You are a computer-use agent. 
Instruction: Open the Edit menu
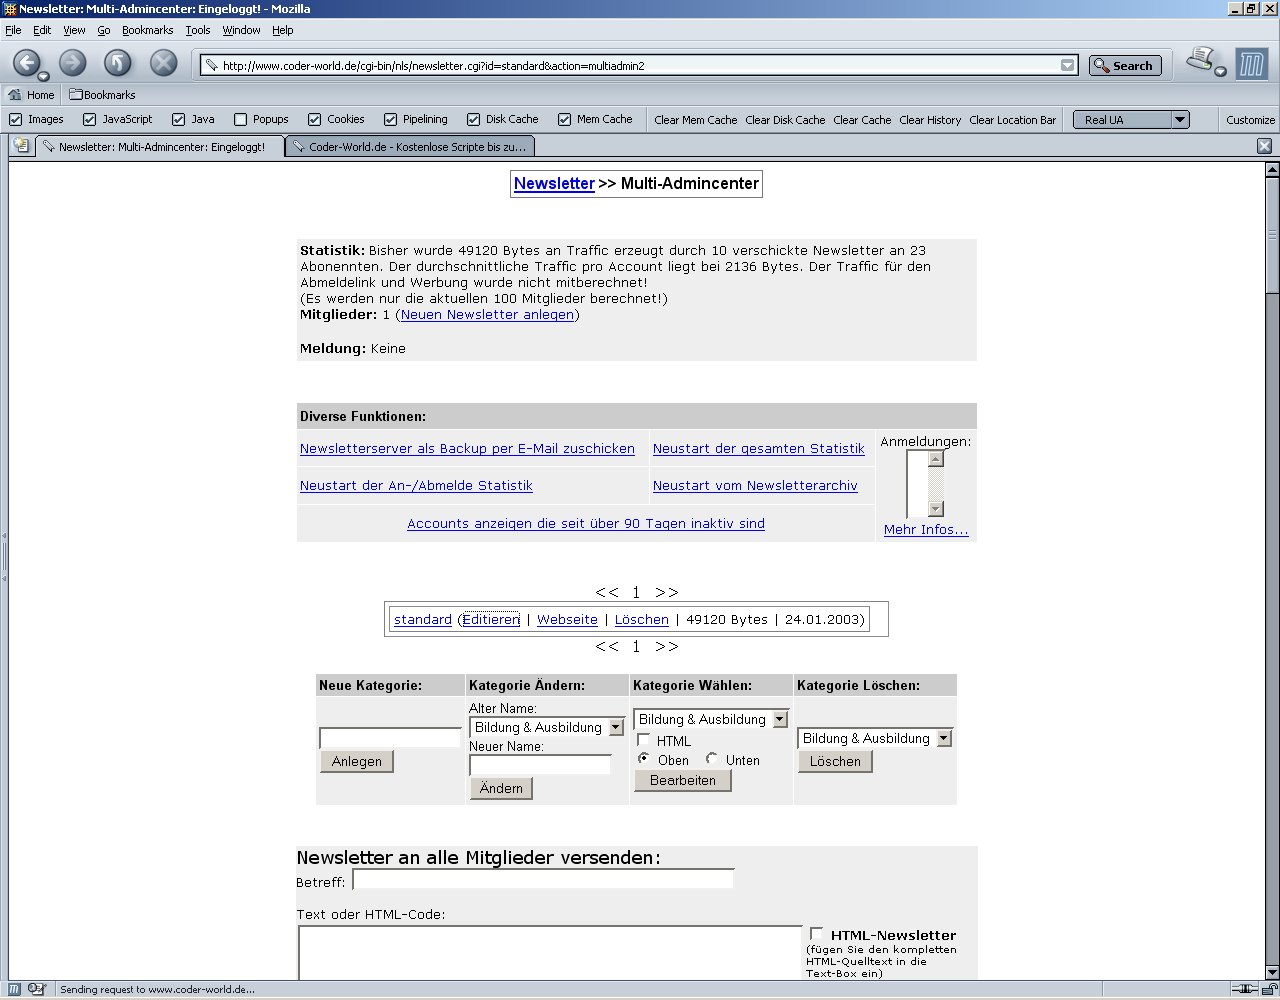pos(42,30)
